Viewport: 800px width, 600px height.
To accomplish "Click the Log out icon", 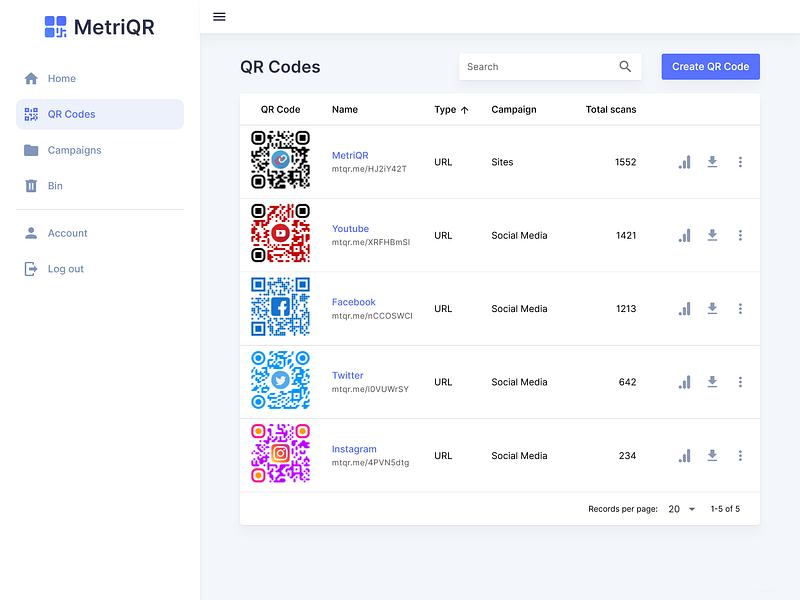I will (31, 269).
